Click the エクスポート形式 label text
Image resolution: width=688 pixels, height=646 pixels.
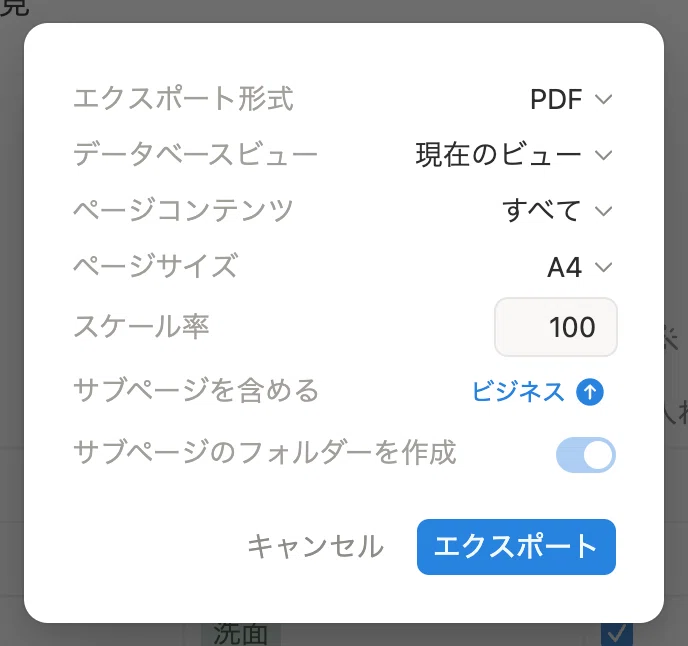pyautogui.click(x=183, y=98)
